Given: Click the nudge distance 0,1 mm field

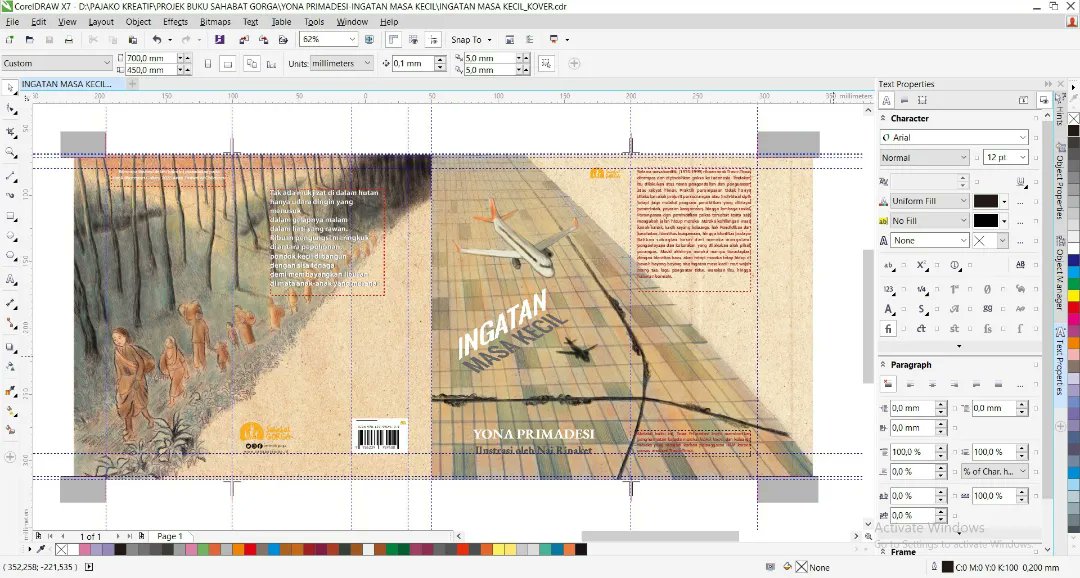Looking at the screenshot, I should tap(413, 63).
